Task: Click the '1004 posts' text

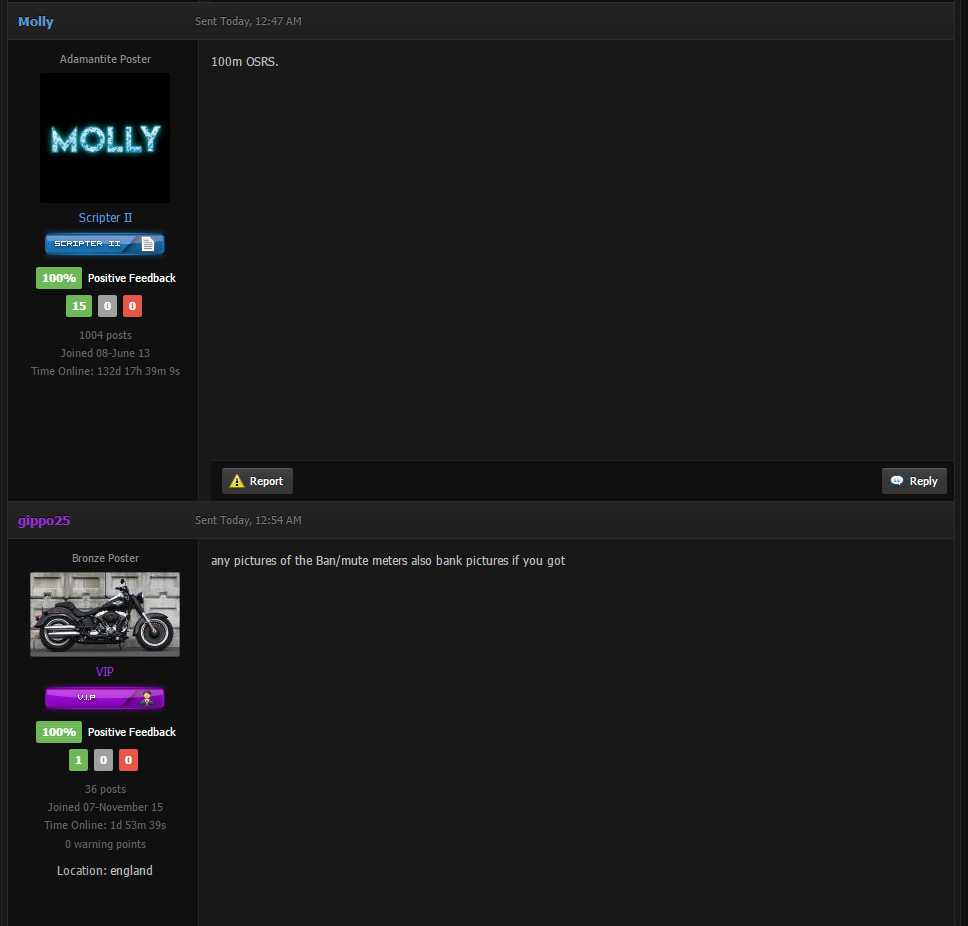Action: coord(106,335)
